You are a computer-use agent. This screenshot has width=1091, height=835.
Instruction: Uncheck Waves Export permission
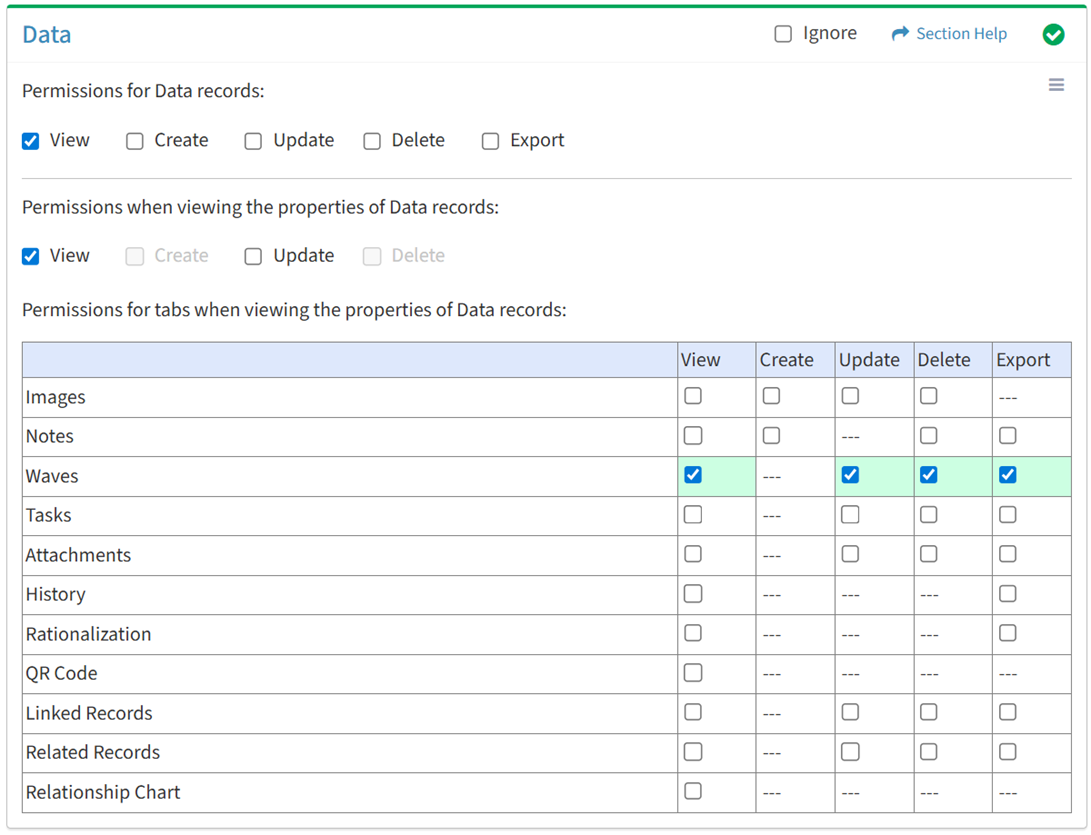[1007, 475]
